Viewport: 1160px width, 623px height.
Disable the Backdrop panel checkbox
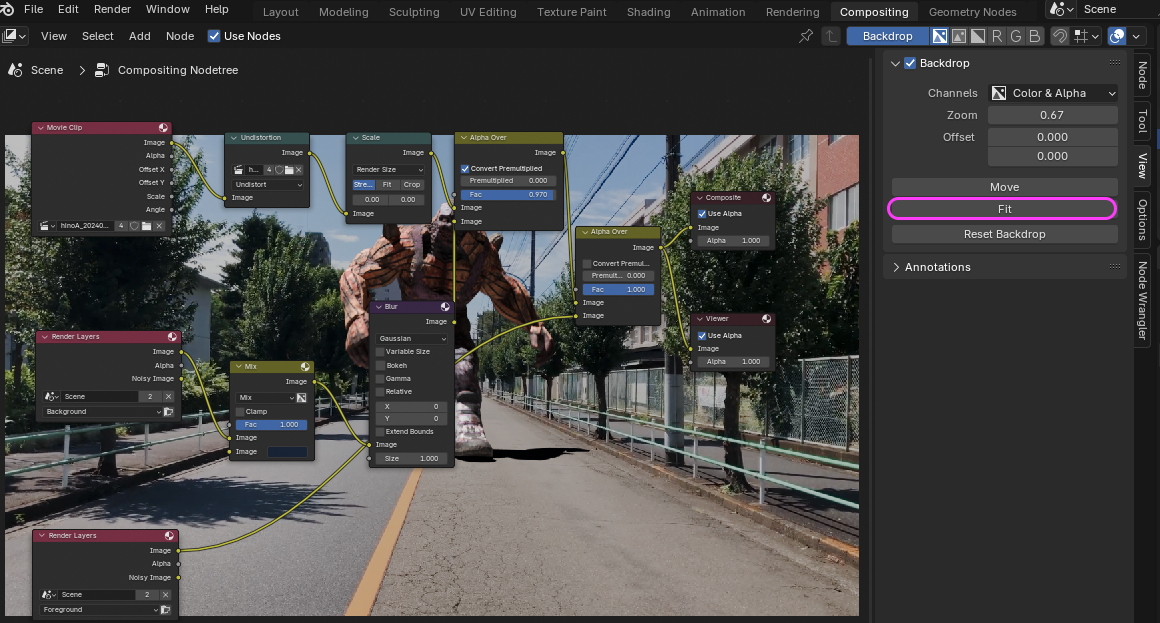pos(910,63)
